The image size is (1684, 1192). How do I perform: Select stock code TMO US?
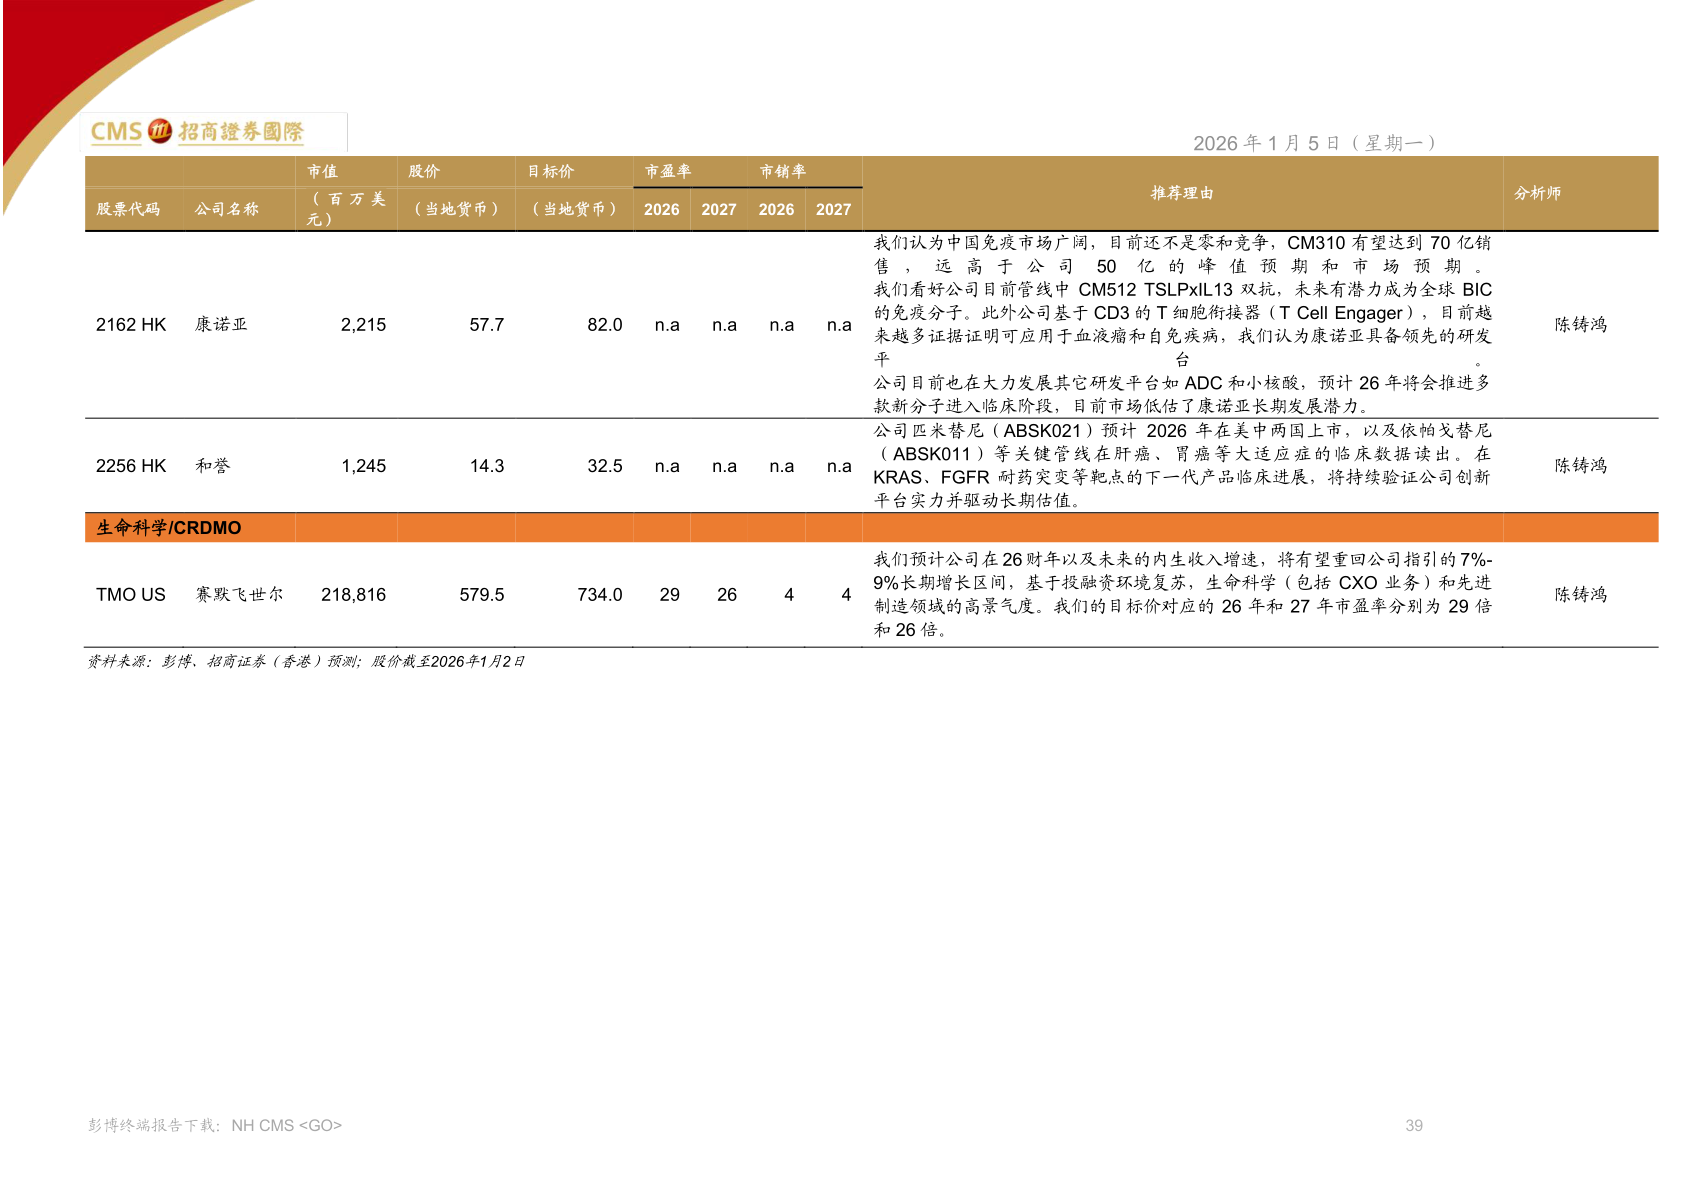pos(131,595)
